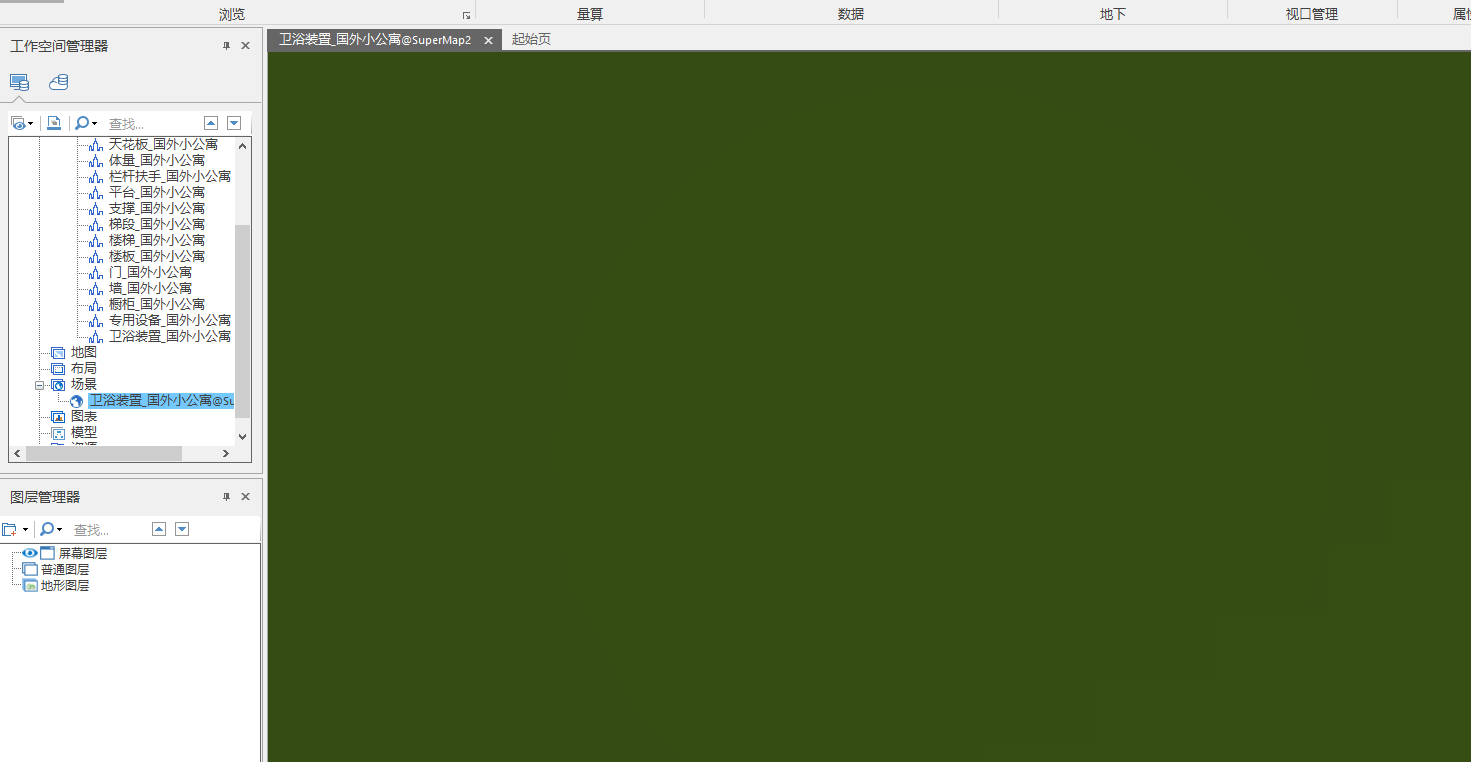1471x762 pixels.
Task: Select dataset 专用设备_国外小公寓
Action: (170, 320)
